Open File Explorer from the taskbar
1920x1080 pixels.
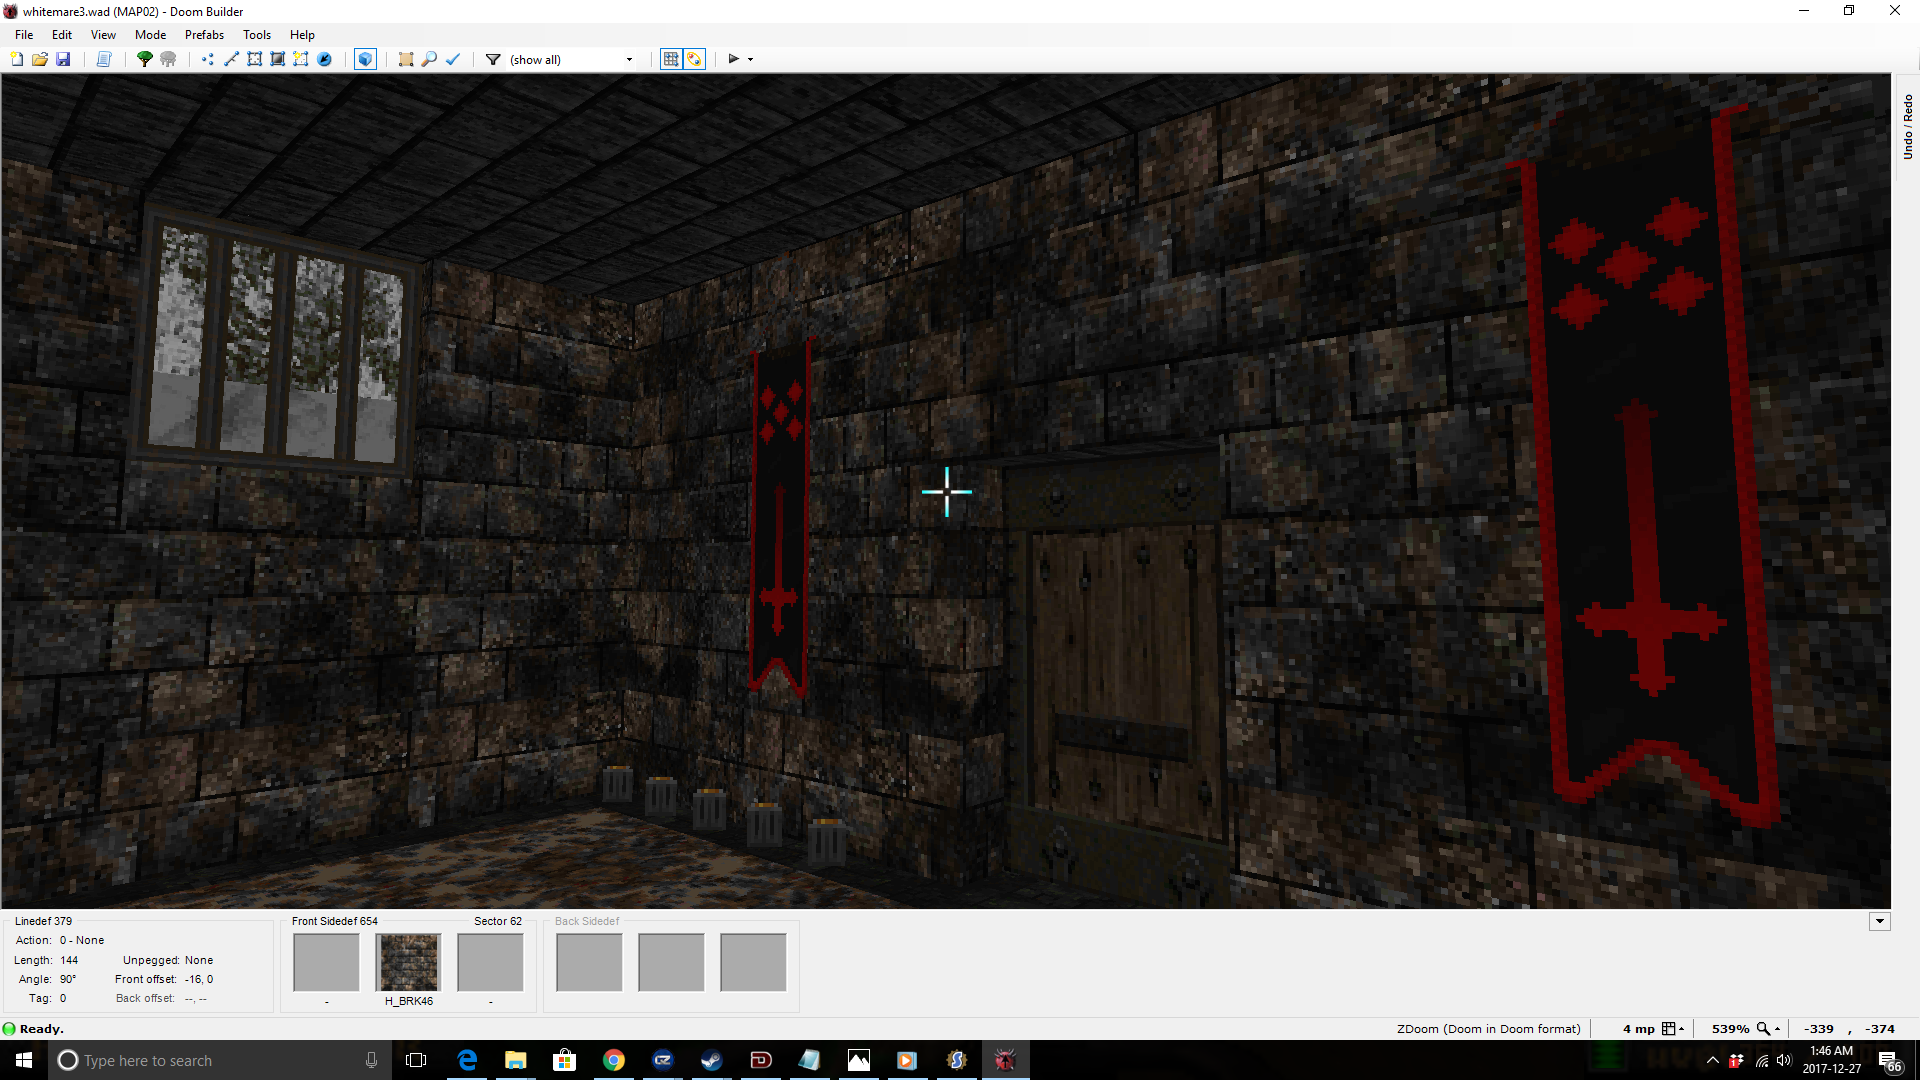click(x=516, y=1060)
